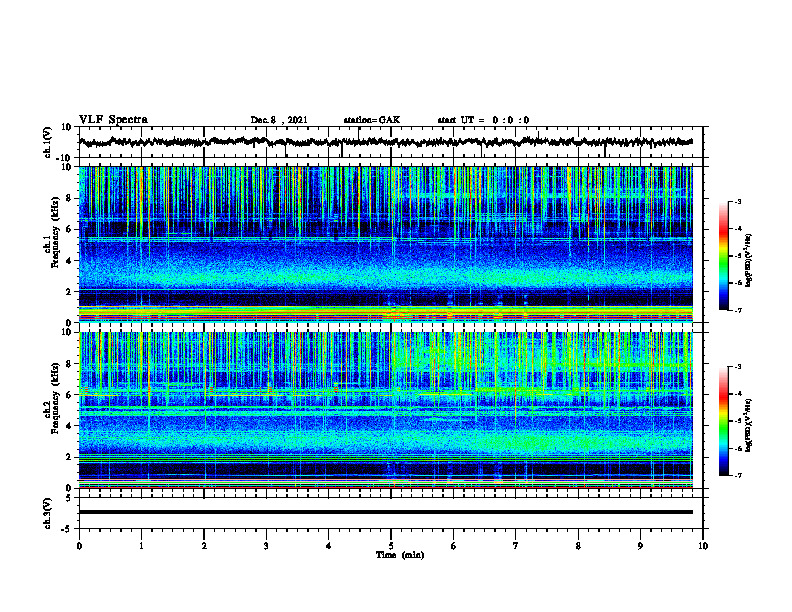792x612 pixels.
Task: Select the "start UT = 0 : 0 : 0" text
Action: [483, 120]
